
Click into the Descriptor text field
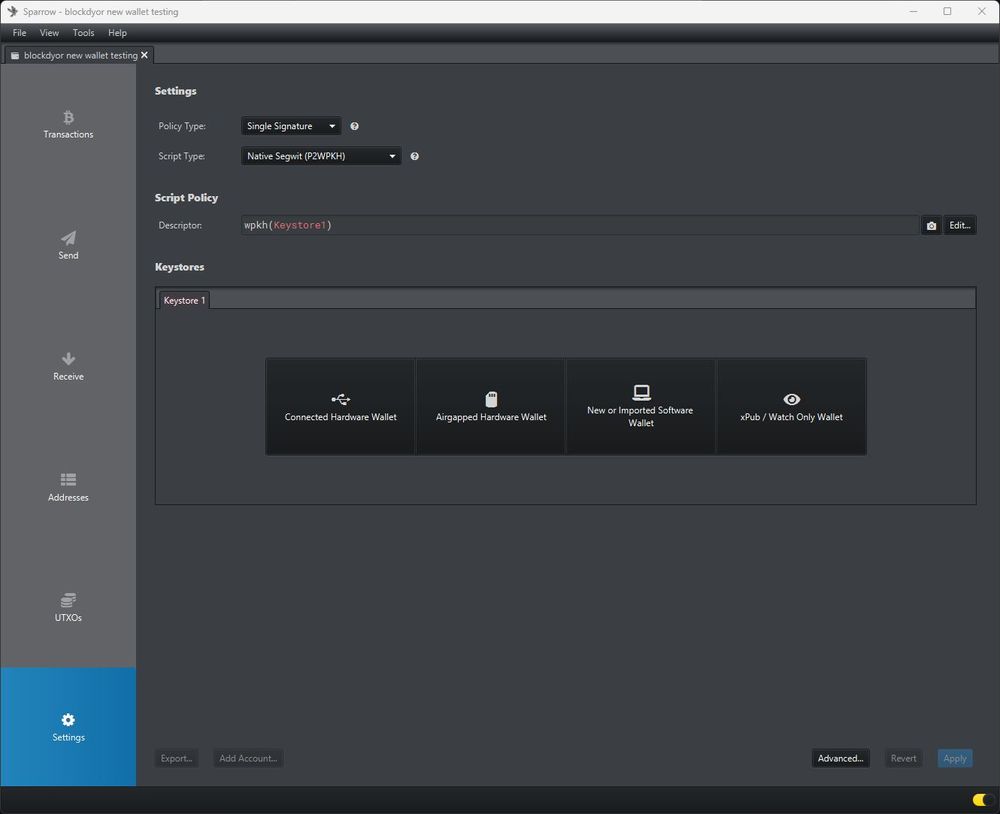coord(578,226)
